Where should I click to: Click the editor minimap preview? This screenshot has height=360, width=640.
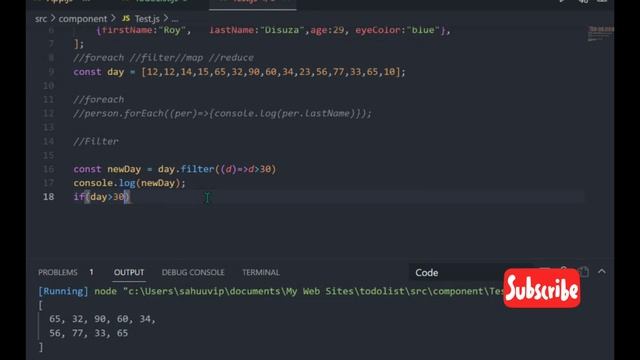pos(600,33)
